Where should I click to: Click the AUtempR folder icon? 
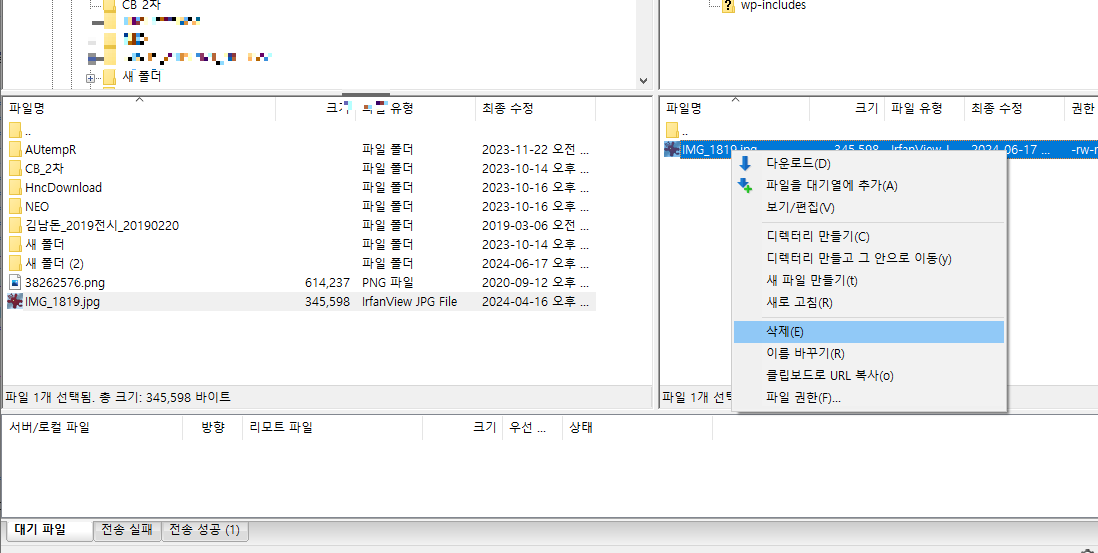[16, 149]
